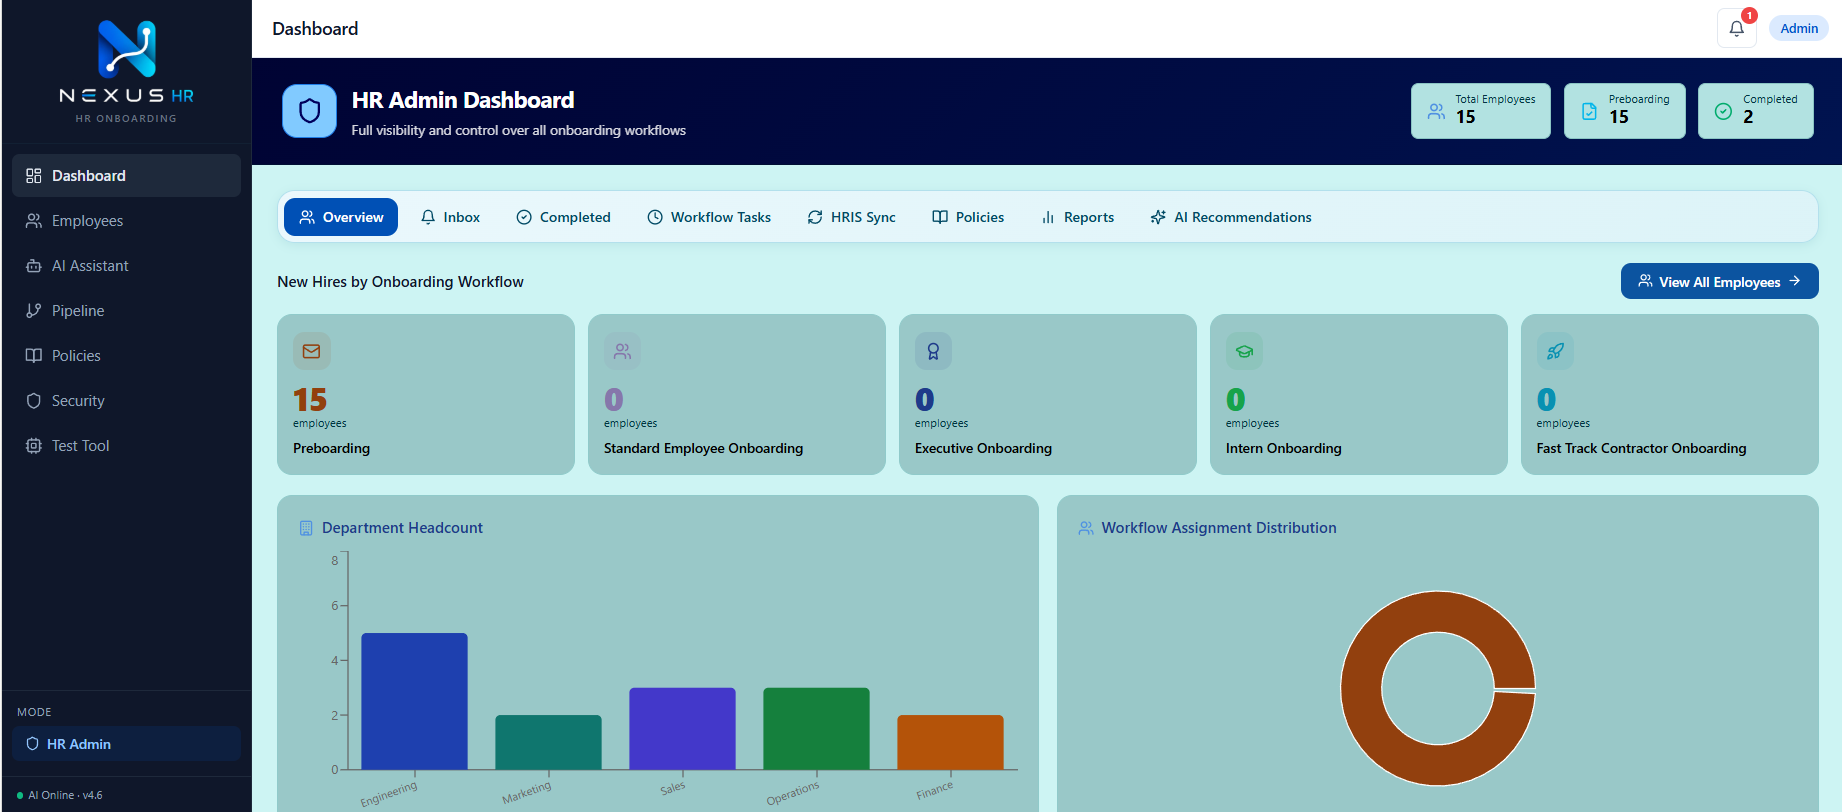Click the Employees people icon in sidebar

33,221
